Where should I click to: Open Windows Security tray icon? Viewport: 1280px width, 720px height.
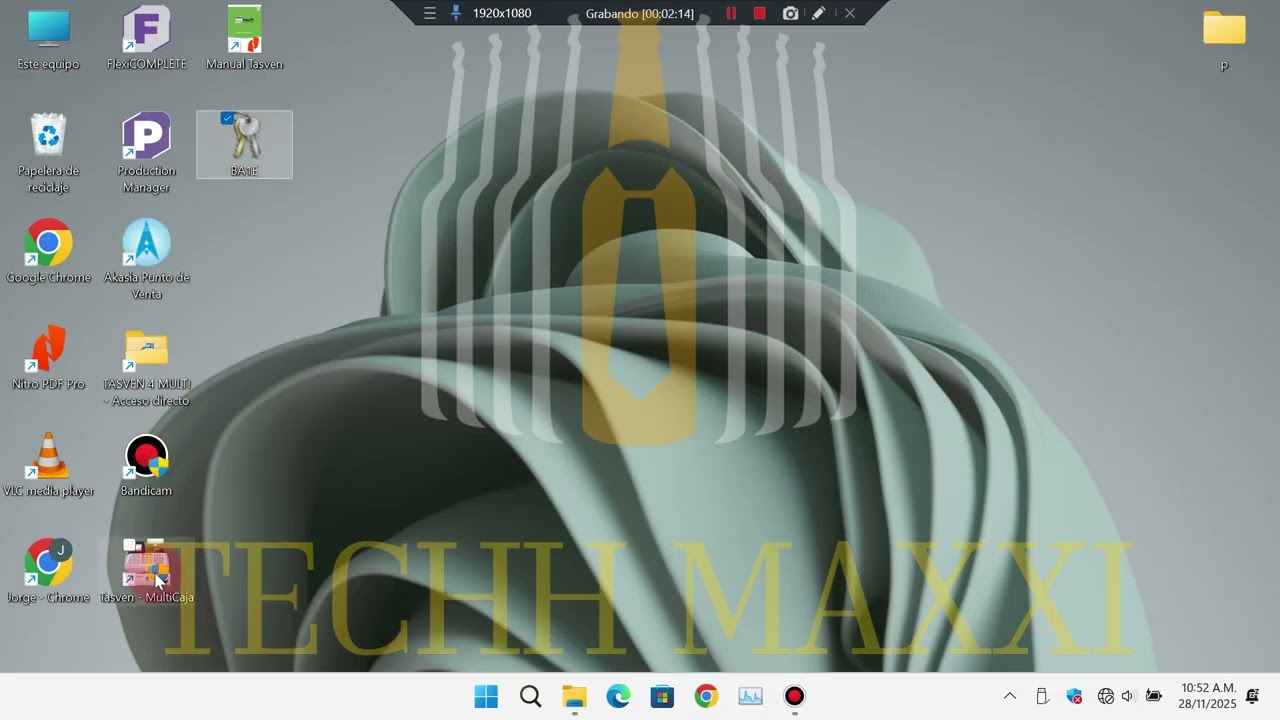(1074, 696)
